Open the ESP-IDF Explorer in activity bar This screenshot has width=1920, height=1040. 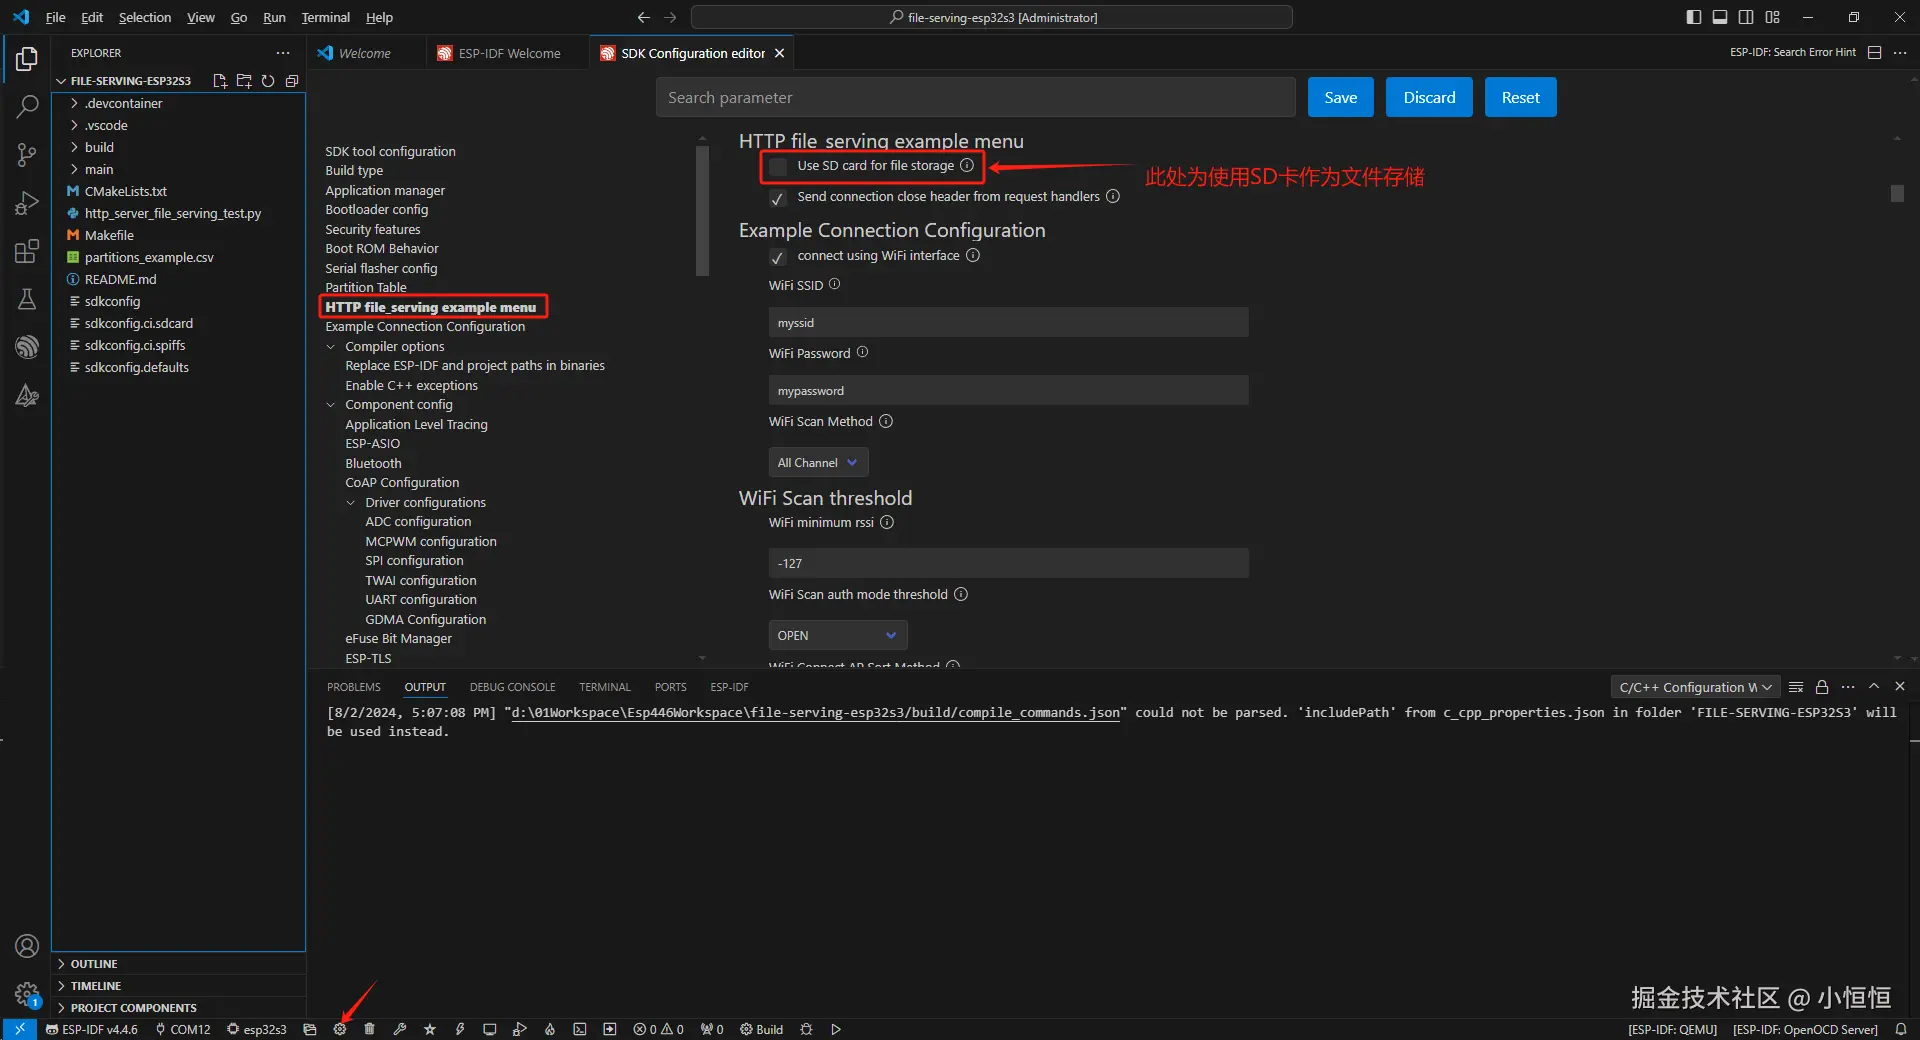[27, 347]
